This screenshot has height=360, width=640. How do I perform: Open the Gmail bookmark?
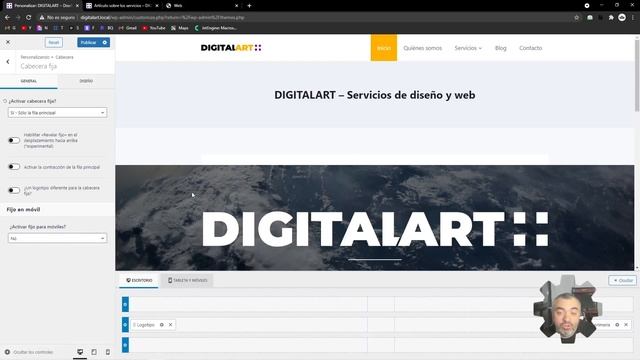coord(128,28)
